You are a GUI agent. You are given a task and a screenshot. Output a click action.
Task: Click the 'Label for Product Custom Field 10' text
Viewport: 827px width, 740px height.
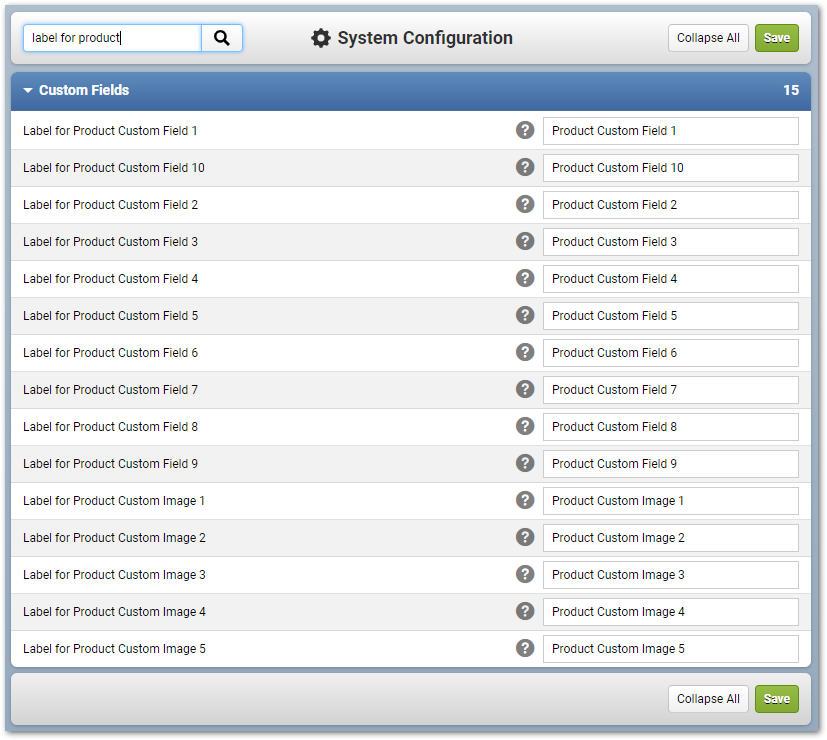tap(114, 168)
